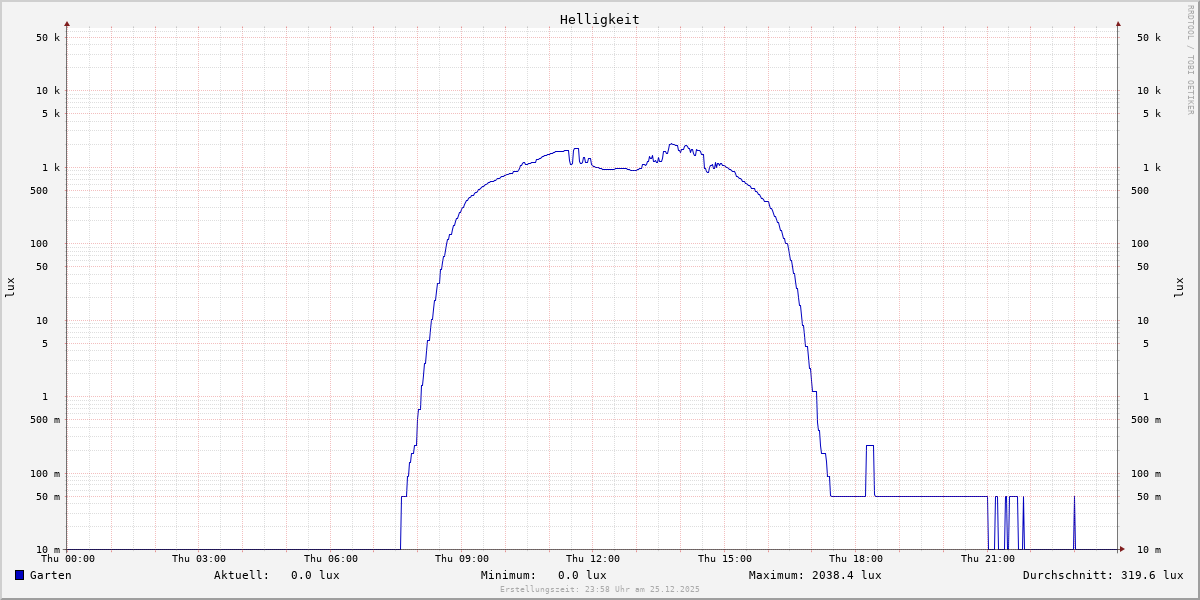Click the Erstellungszeit timestamp footer text
The width and height of the screenshot is (1200, 600).
click(600, 589)
